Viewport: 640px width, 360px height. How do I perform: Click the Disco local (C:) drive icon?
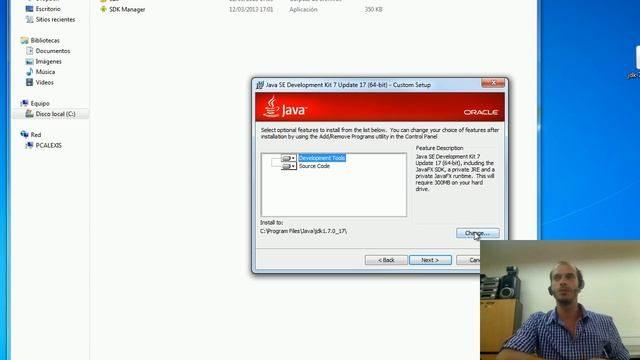(29, 114)
